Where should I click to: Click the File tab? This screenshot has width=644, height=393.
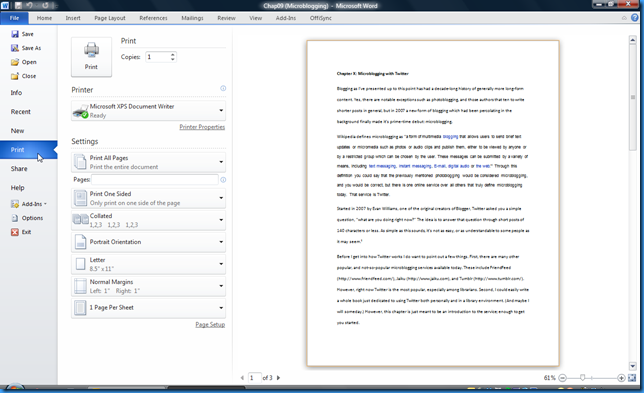[x=14, y=18]
